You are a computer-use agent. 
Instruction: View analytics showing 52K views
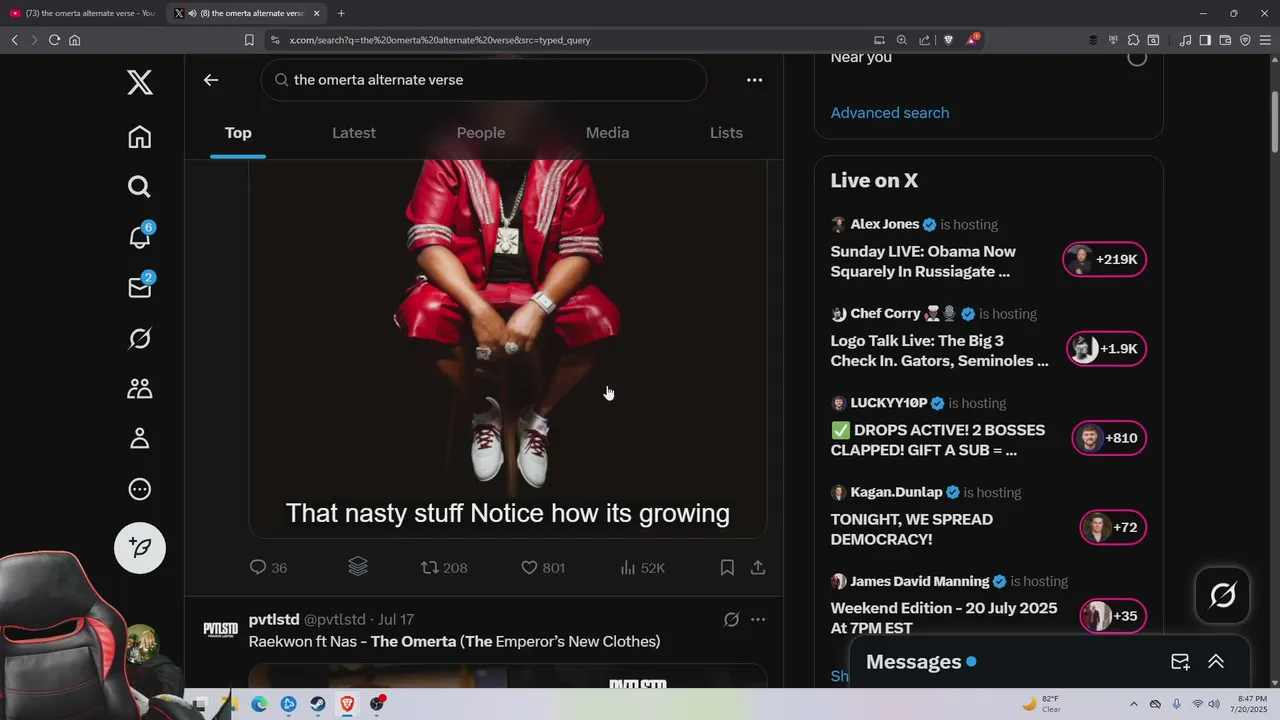pos(642,567)
